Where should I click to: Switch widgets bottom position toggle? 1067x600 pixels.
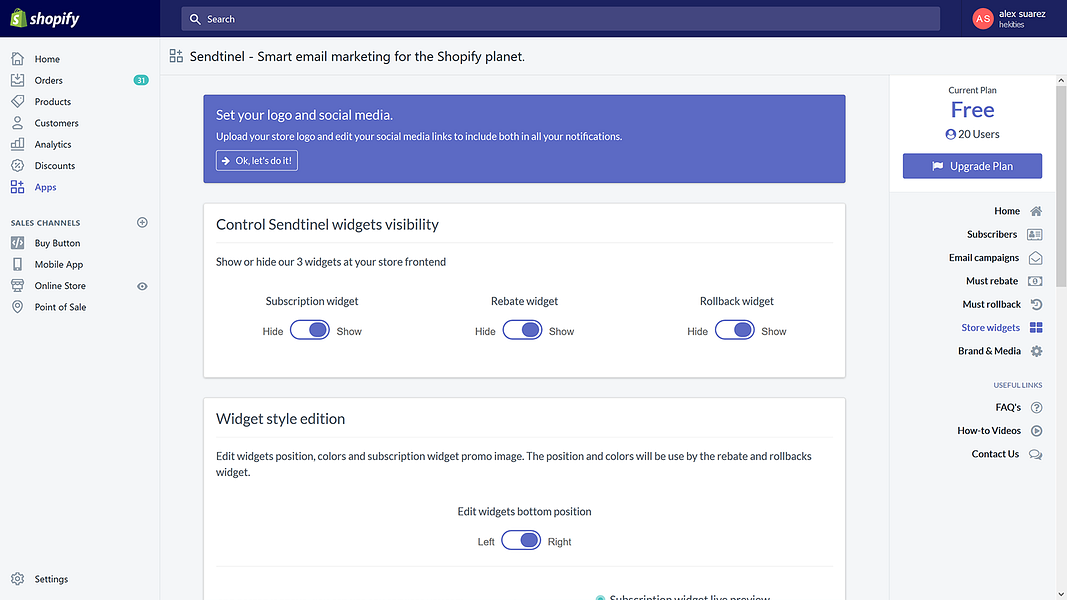pos(521,541)
